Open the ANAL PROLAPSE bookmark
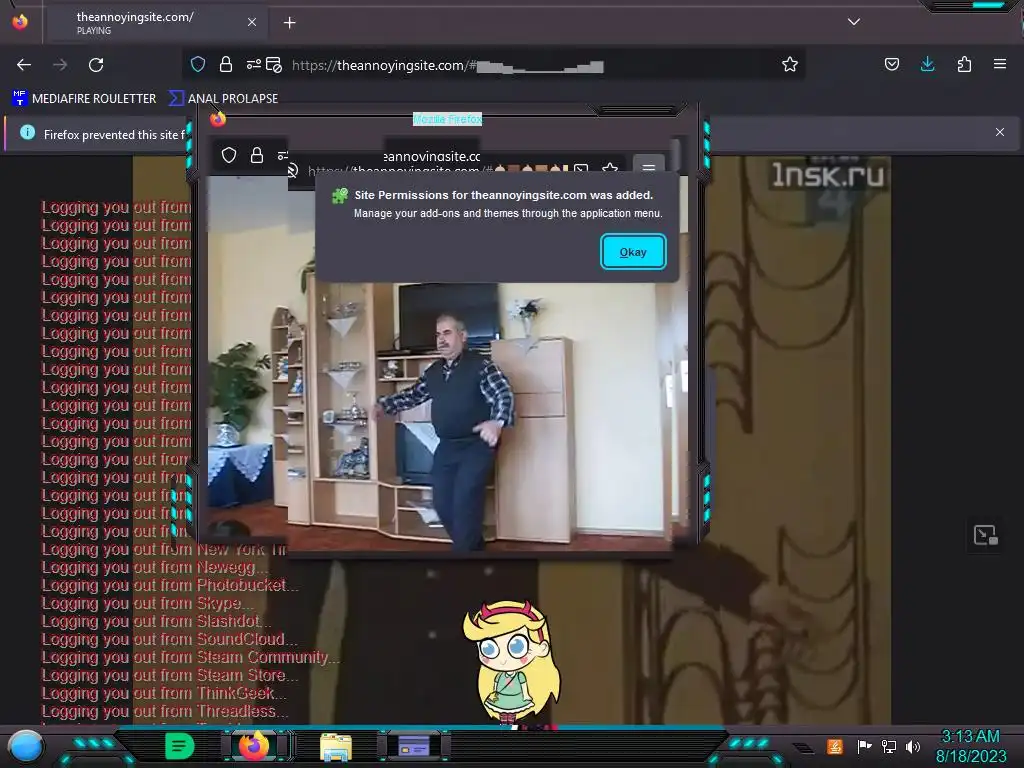The height and width of the screenshot is (768, 1024). 223,99
